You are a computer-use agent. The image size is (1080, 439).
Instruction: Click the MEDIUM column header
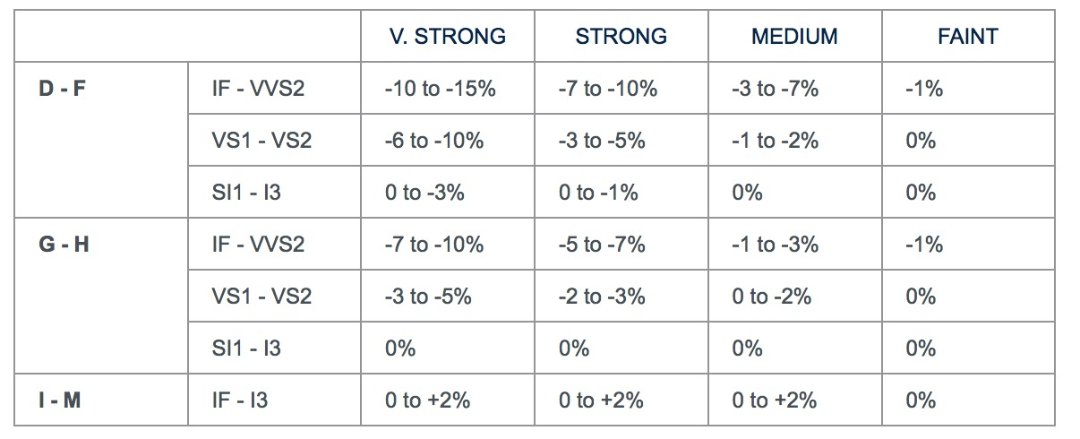pos(794,37)
